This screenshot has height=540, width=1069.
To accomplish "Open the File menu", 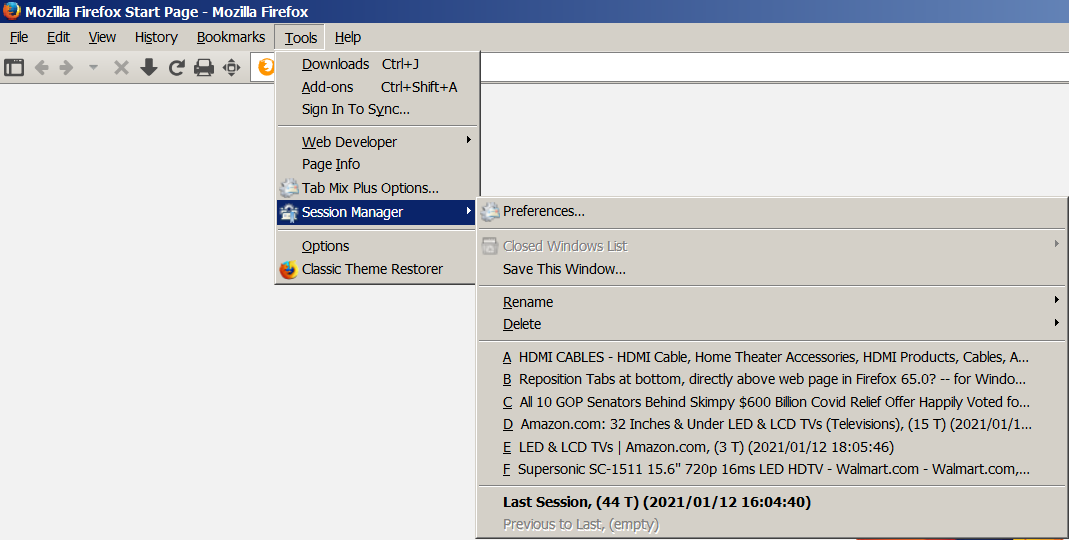I will [19, 38].
